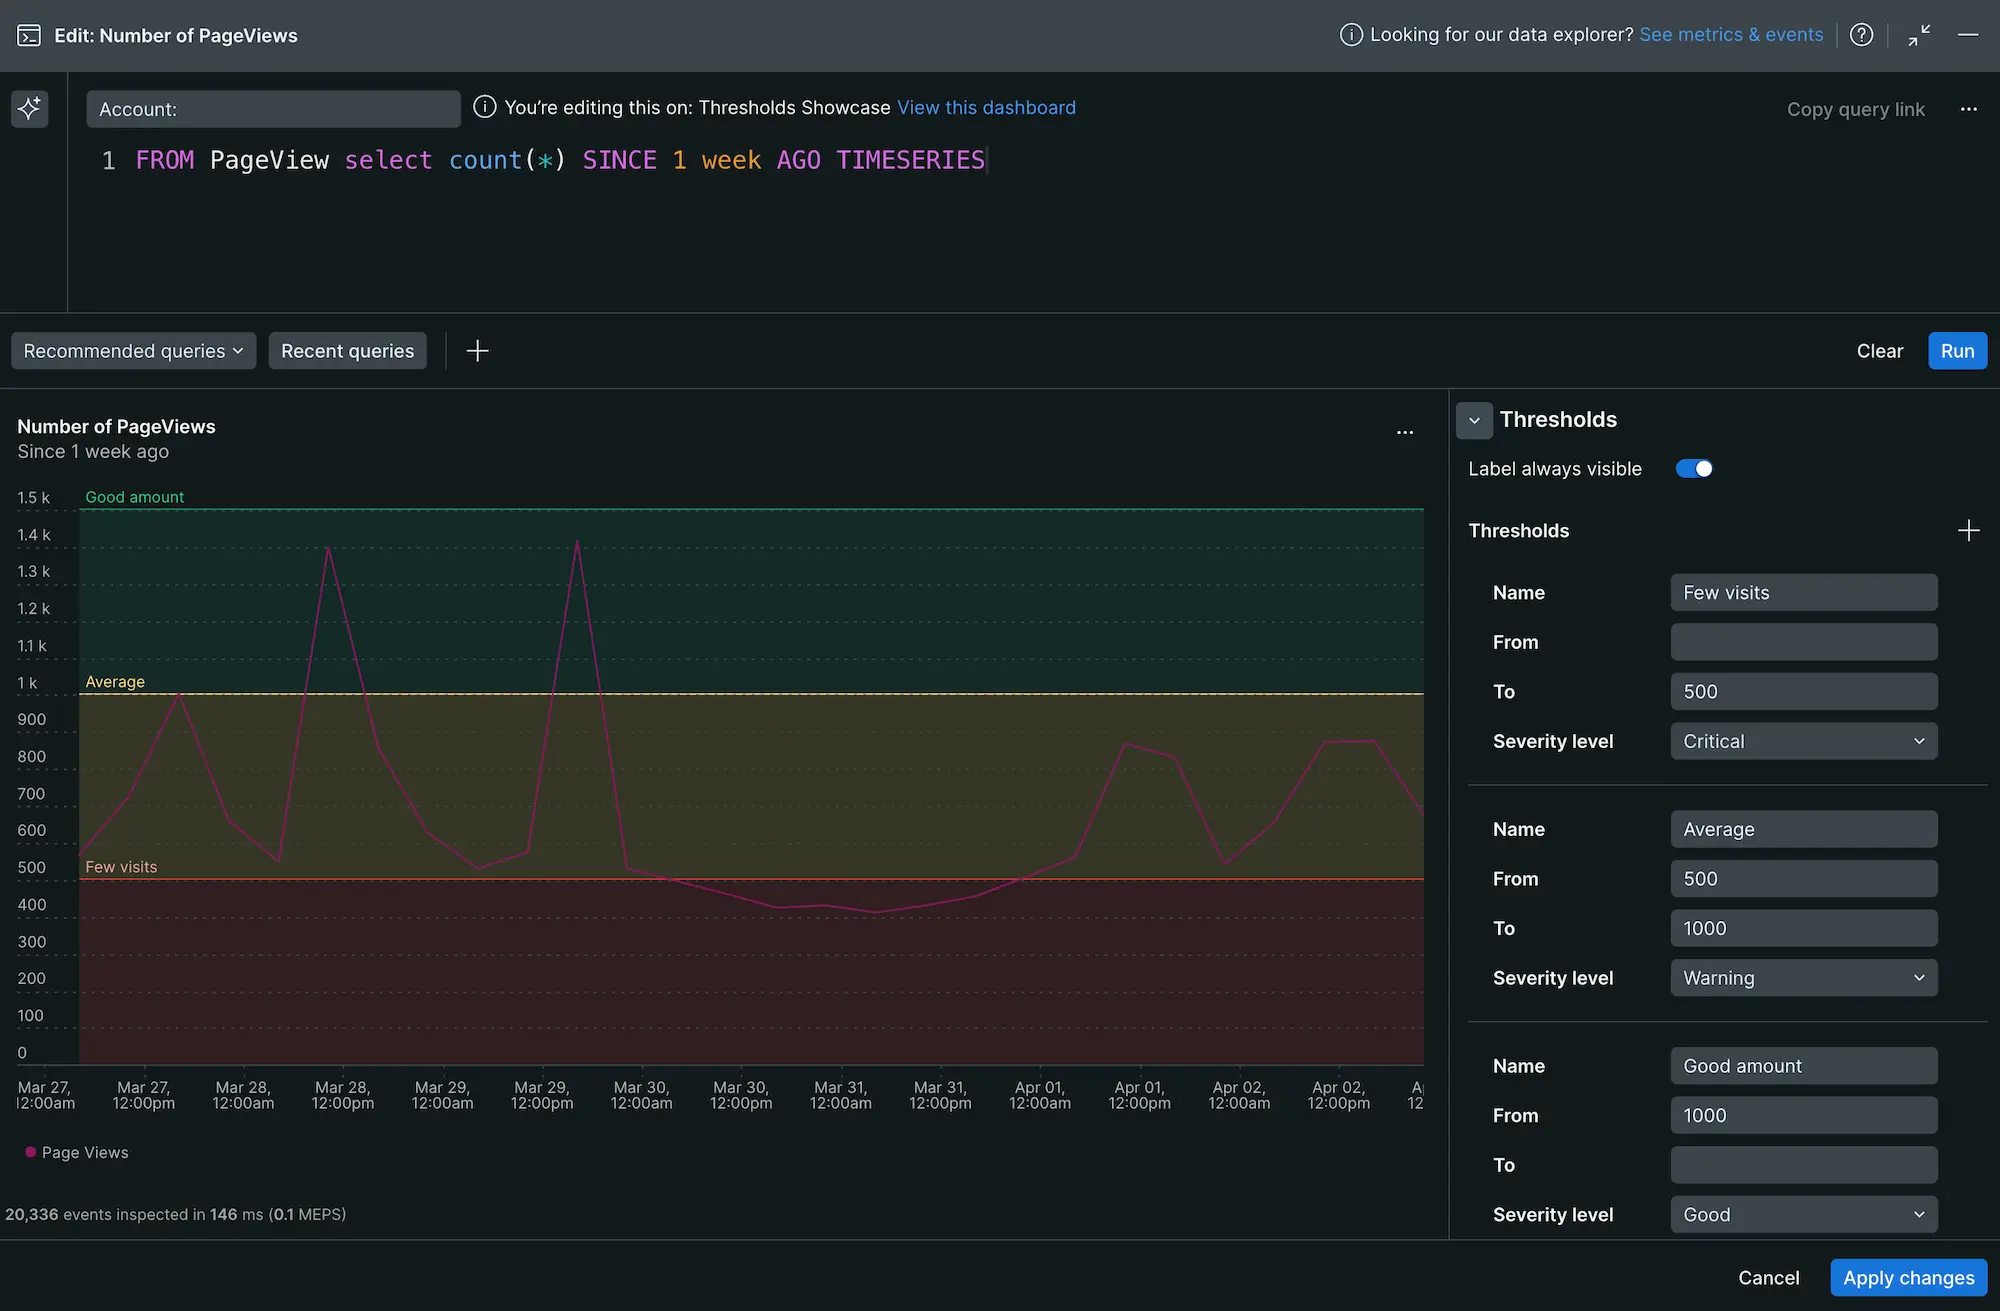Click the AI sparkle assistant icon
This screenshot has height=1311, width=2000.
click(x=29, y=108)
